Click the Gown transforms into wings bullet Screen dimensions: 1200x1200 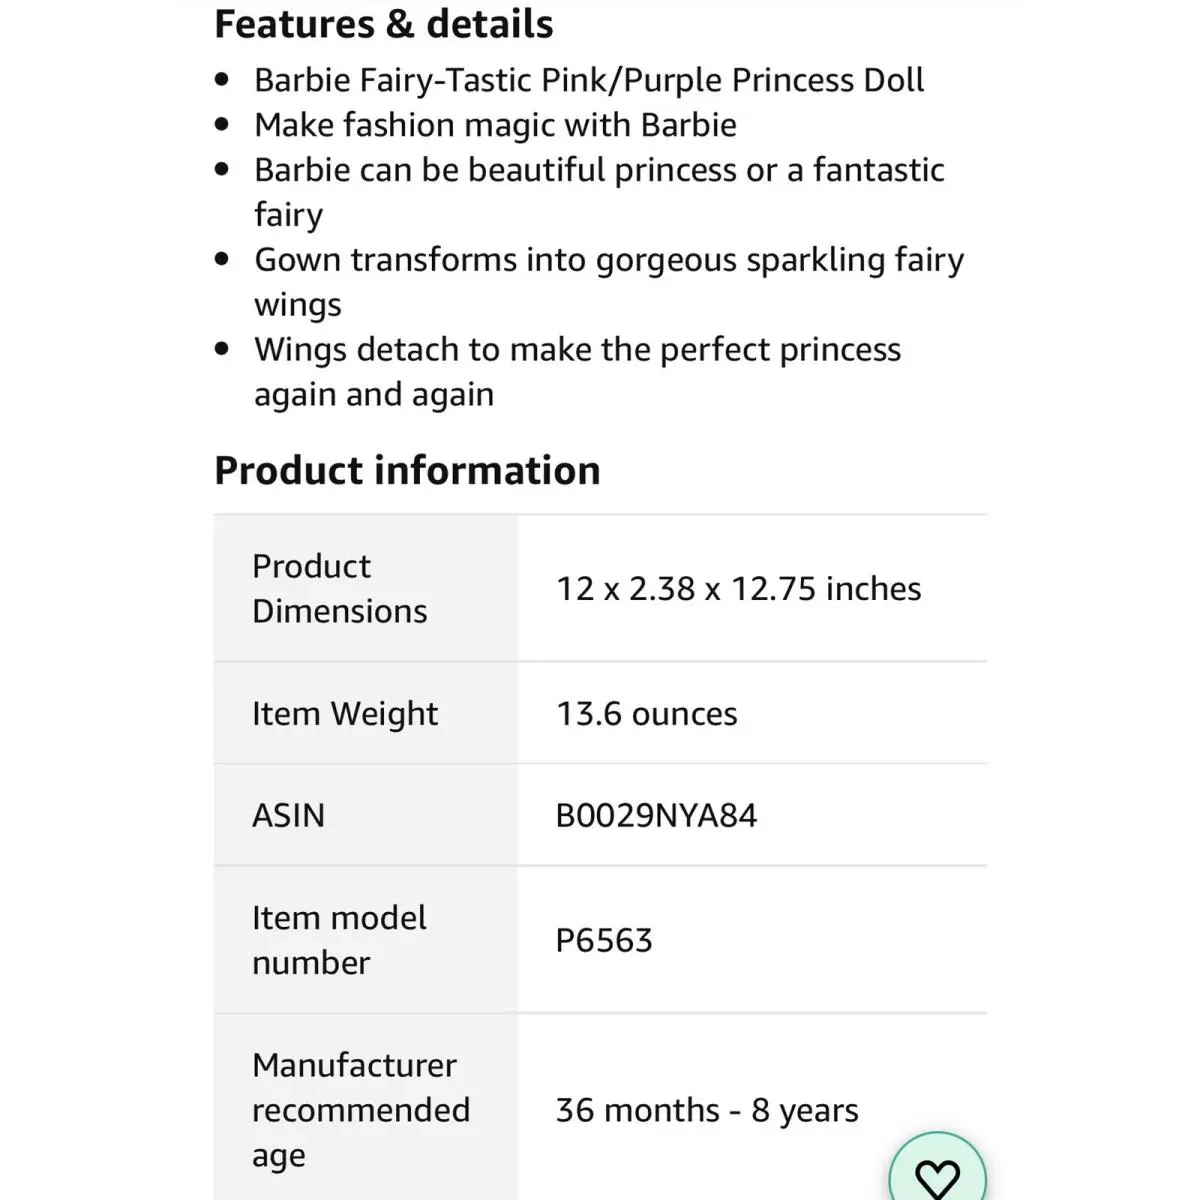609,282
